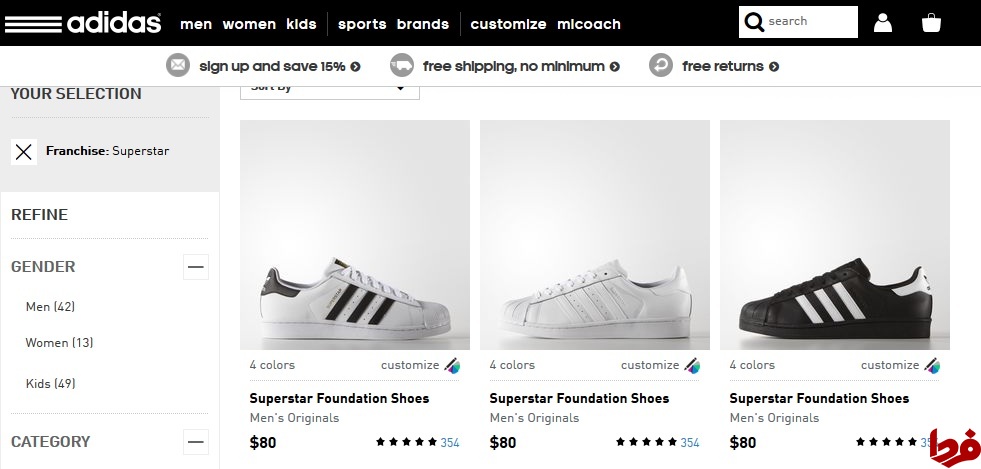This screenshot has width=981, height=469.
Task: Filter by Kids gender option
Action: coord(50,383)
